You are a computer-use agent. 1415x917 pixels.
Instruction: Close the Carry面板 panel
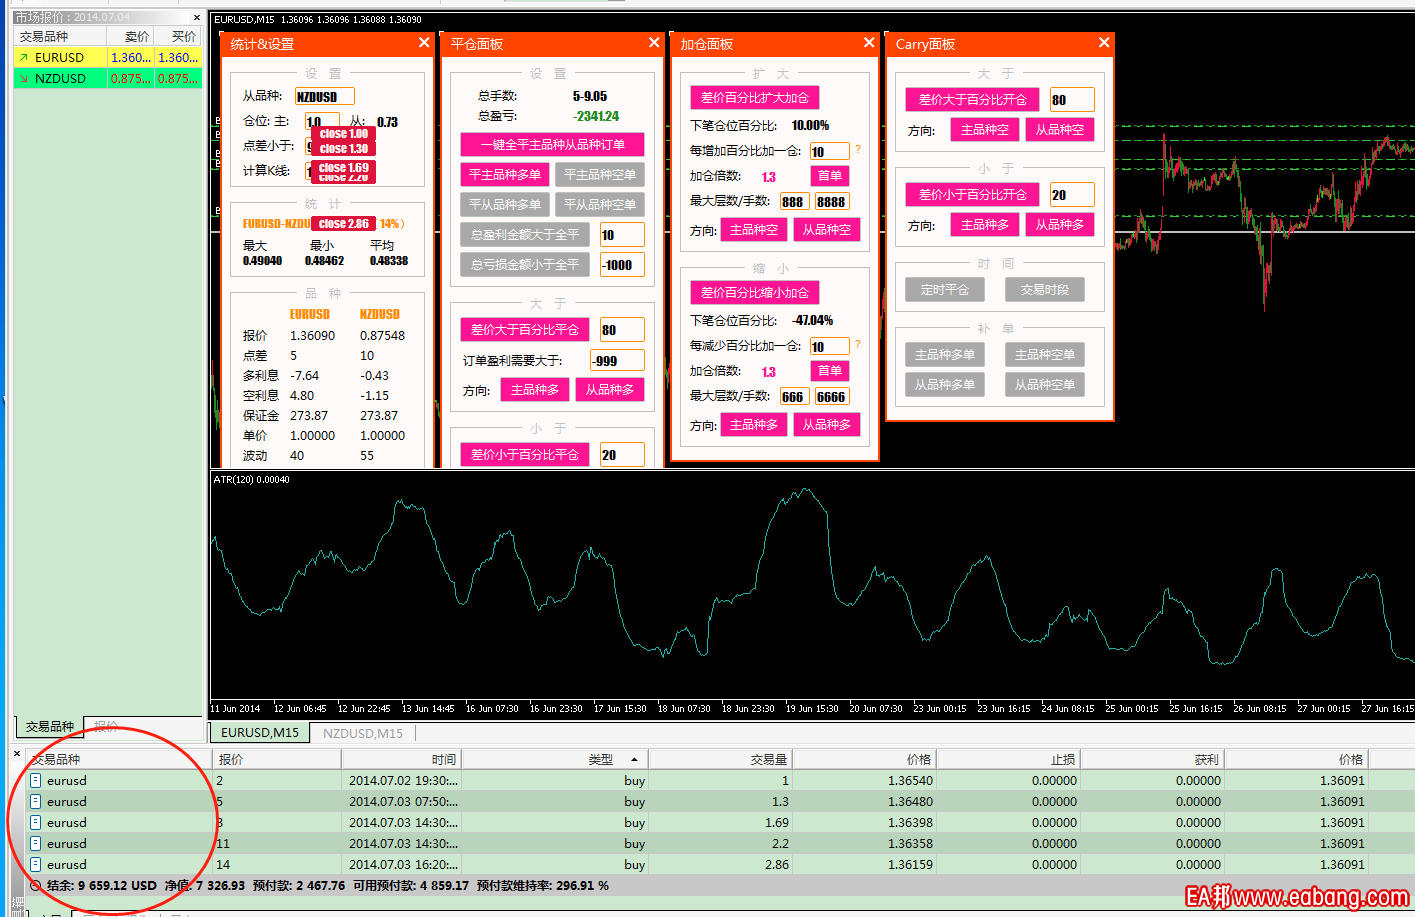click(1104, 43)
